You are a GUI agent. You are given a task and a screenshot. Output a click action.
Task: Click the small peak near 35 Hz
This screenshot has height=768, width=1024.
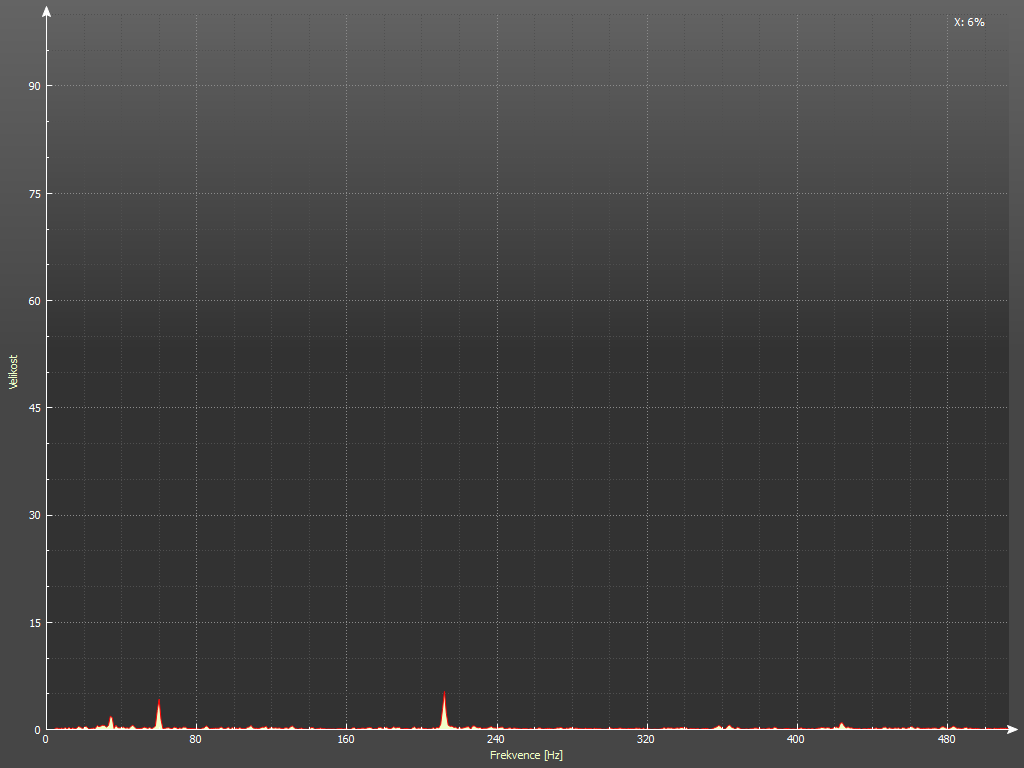coord(111,721)
